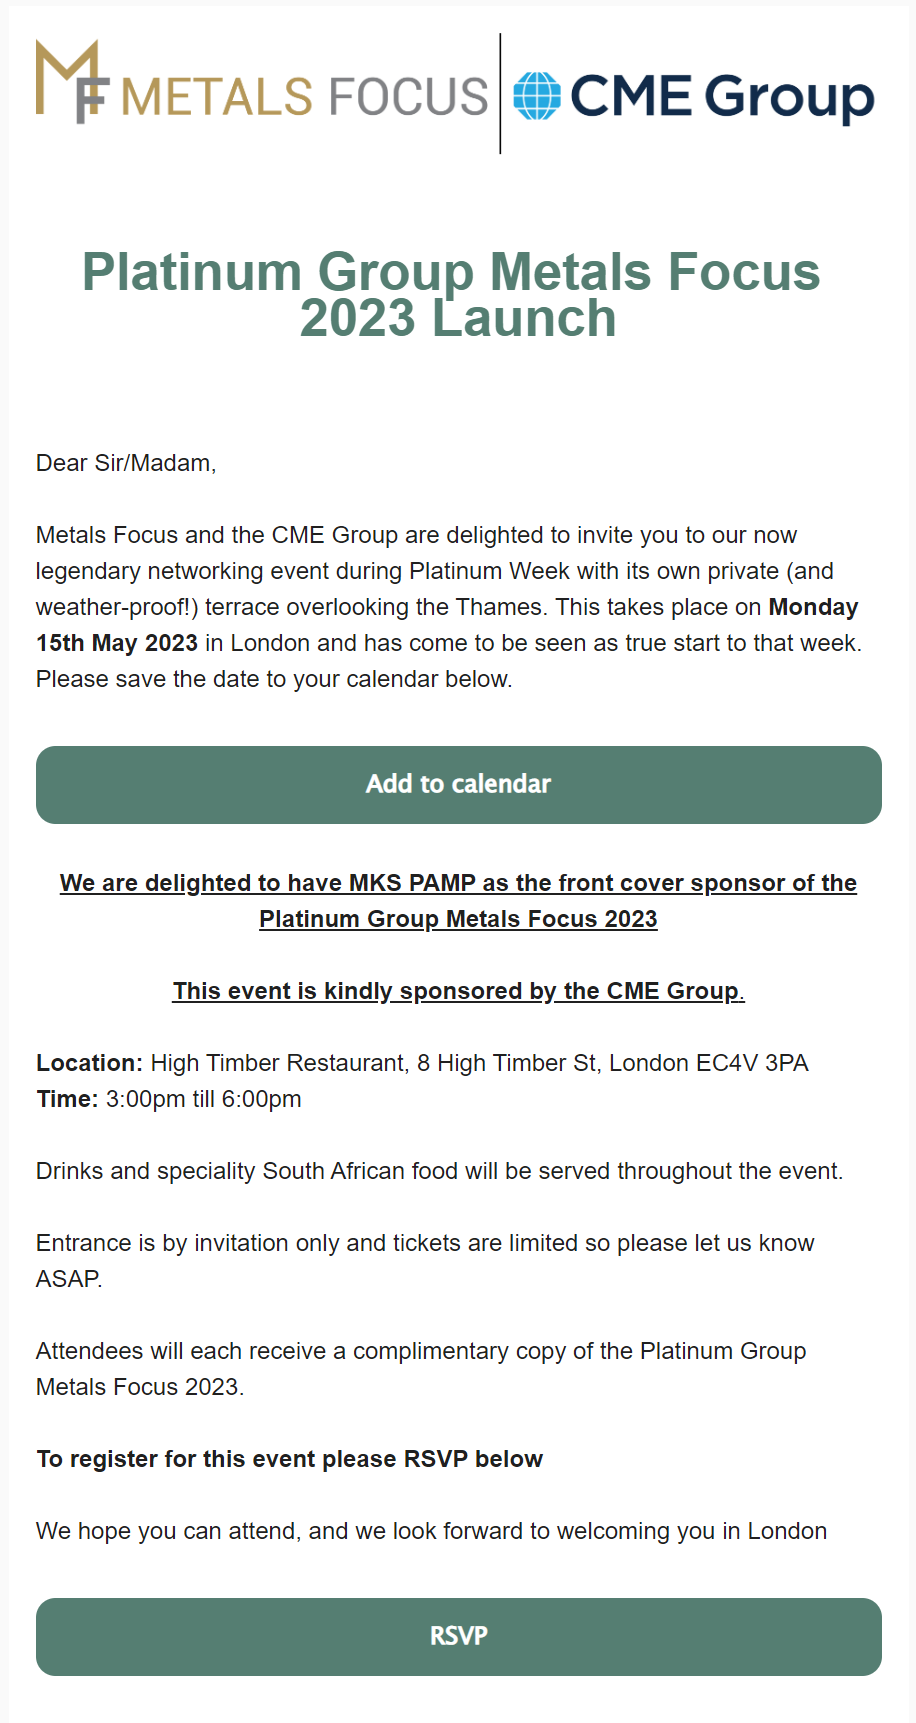The width and height of the screenshot is (916, 1723).
Task: Click the welcoming you in London sentence
Action: pos(432,1531)
